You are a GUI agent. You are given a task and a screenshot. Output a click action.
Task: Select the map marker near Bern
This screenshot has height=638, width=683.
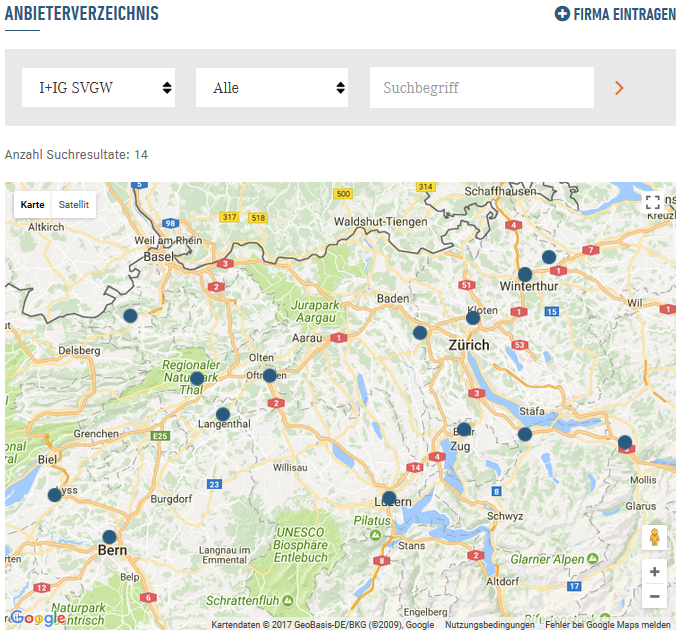pyautogui.click(x=109, y=536)
